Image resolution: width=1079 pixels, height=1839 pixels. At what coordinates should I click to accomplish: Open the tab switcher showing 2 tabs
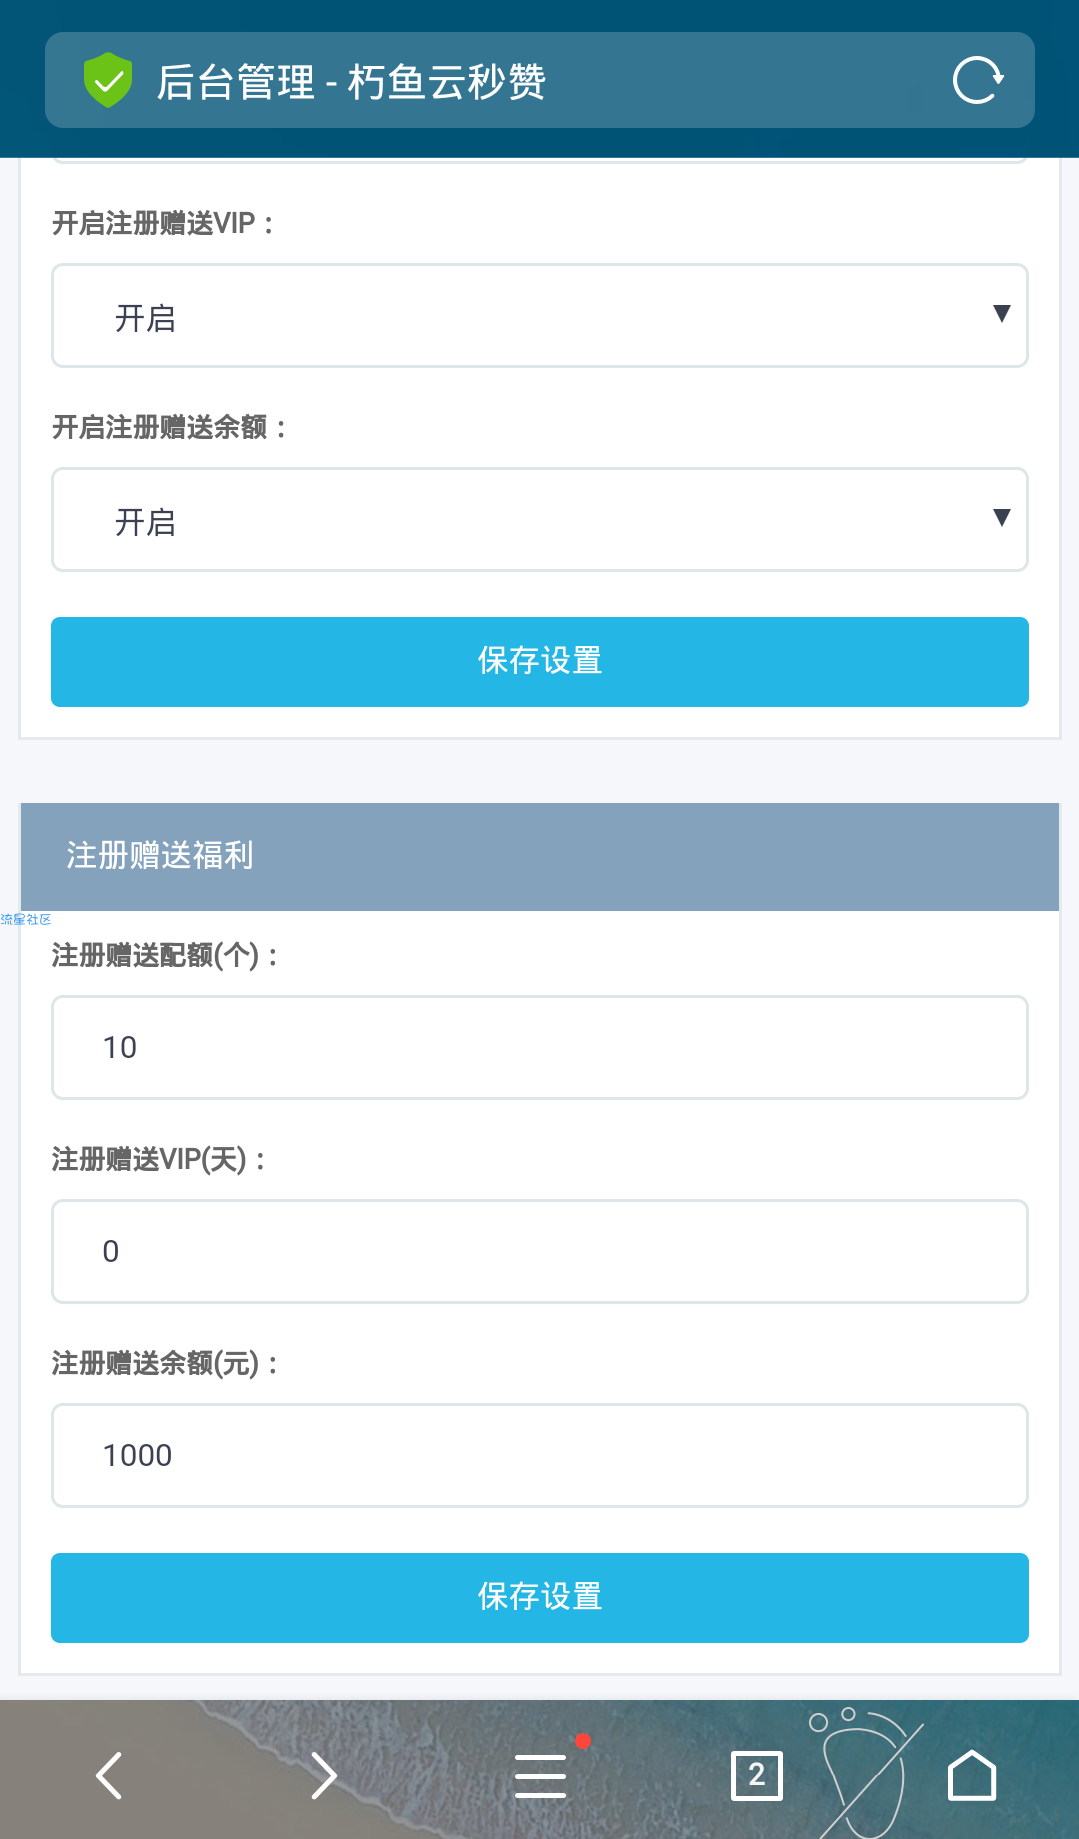(x=757, y=1776)
